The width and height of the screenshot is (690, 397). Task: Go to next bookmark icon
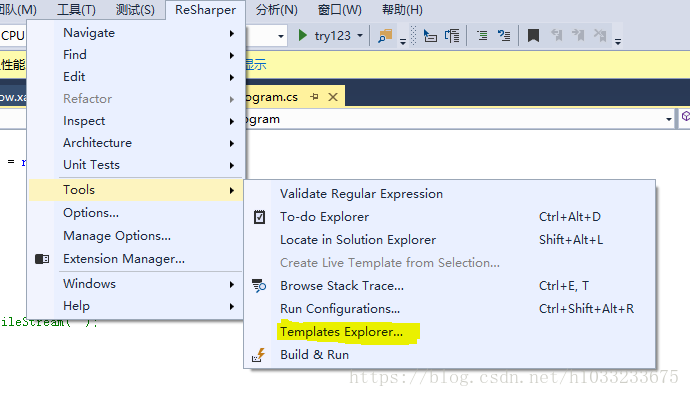click(578, 35)
